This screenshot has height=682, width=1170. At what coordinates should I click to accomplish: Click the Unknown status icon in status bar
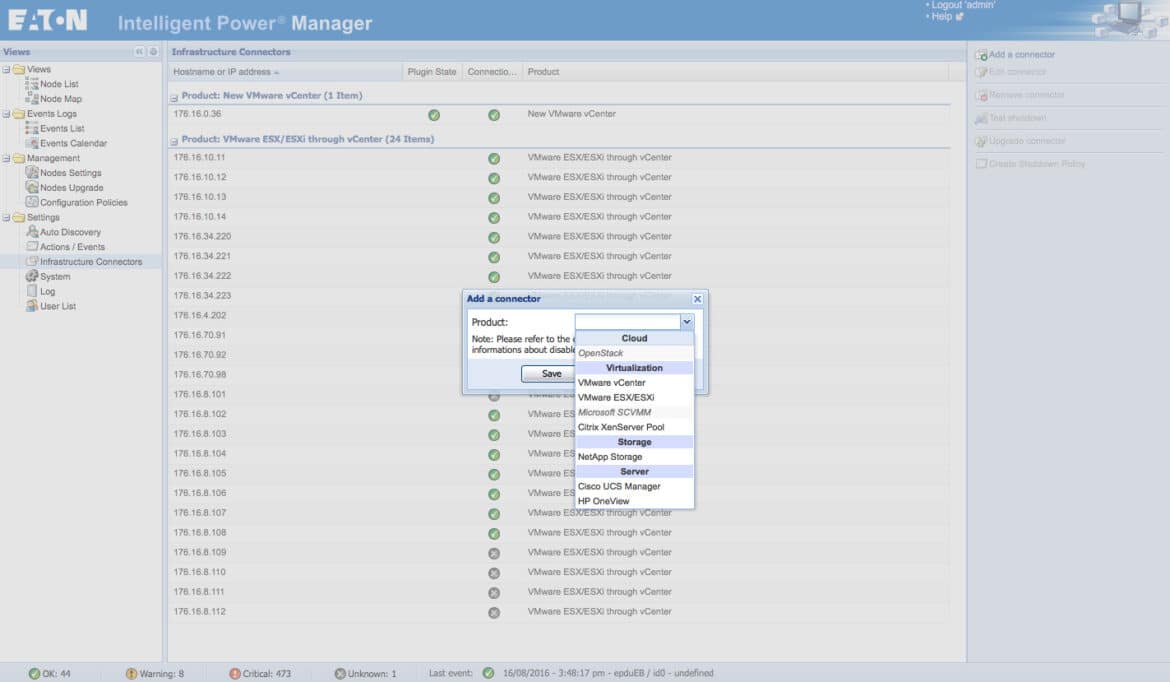click(340, 673)
